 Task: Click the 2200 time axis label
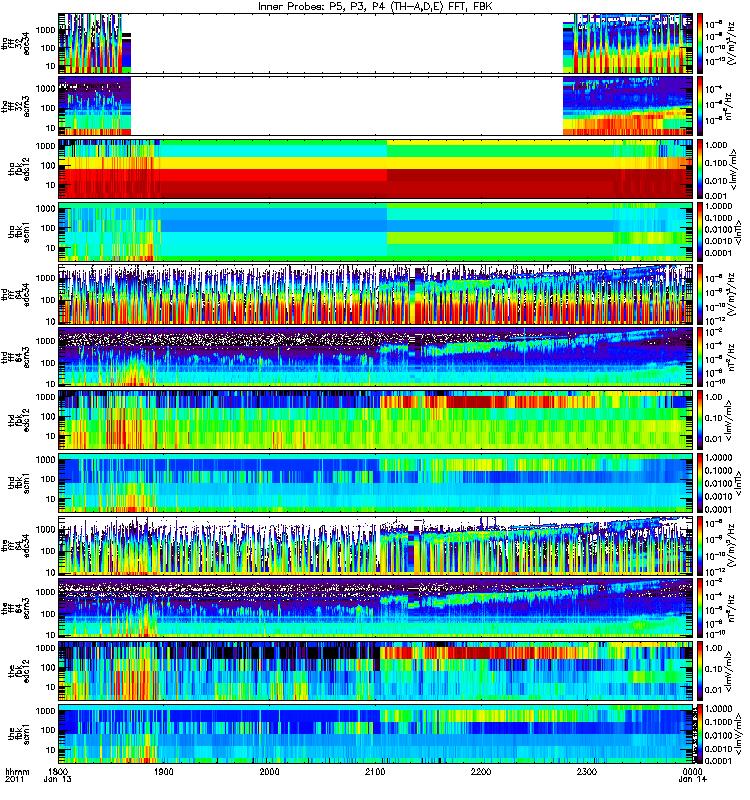click(481, 771)
